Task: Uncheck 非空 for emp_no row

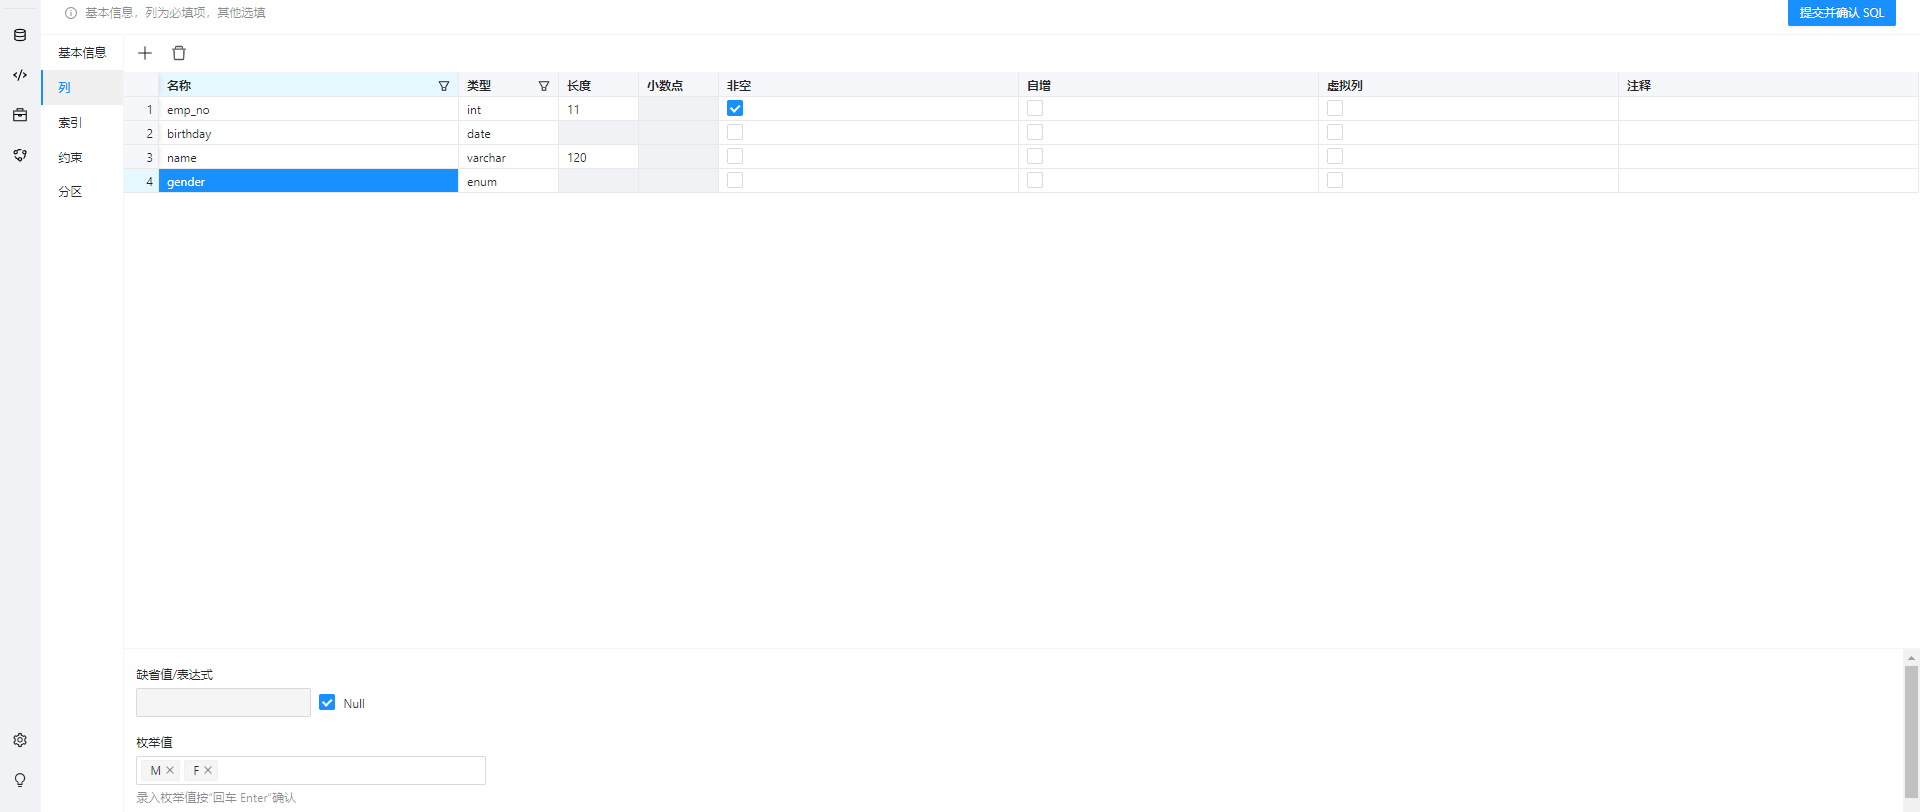Action: coord(735,108)
